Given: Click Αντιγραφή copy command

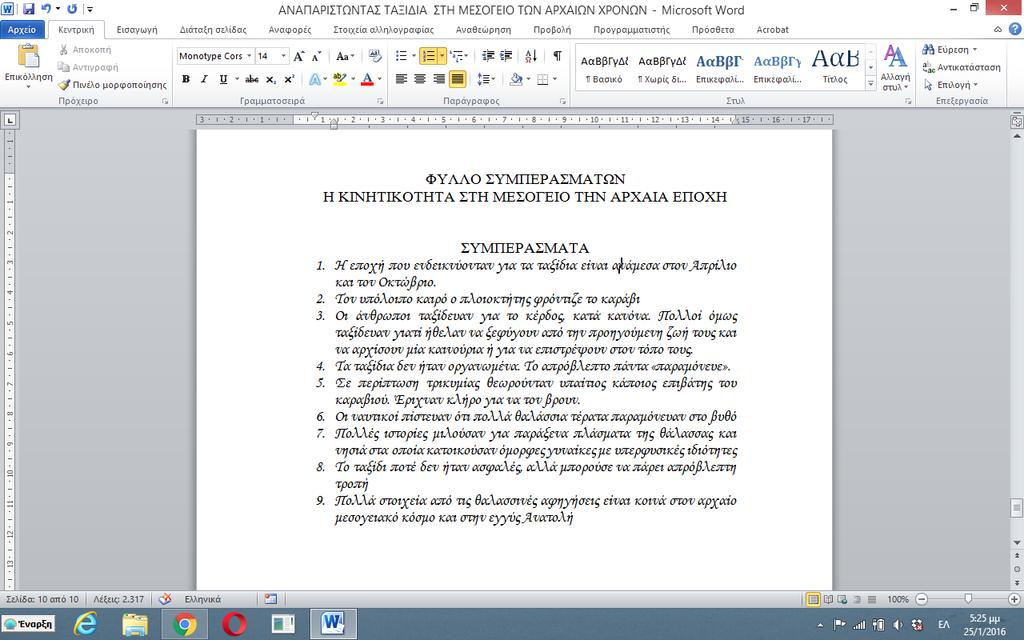Looking at the screenshot, I should 88,67.
